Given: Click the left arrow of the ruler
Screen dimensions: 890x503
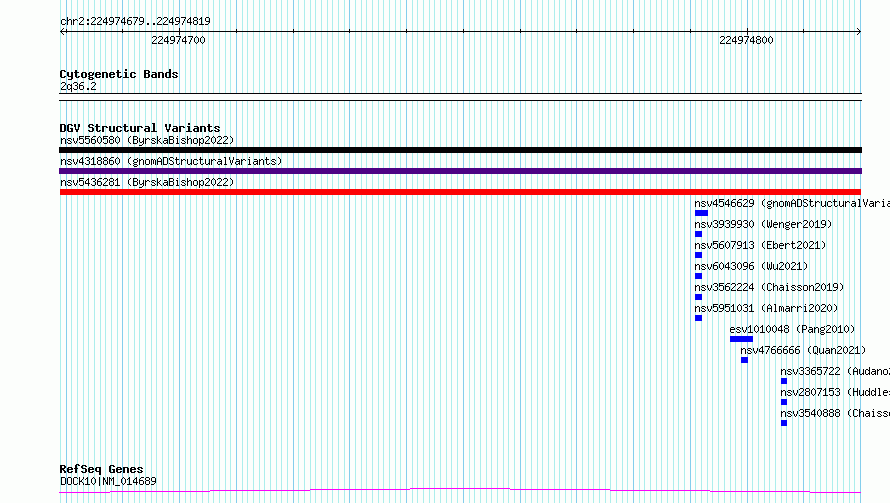Looking at the screenshot, I should [63, 32].
